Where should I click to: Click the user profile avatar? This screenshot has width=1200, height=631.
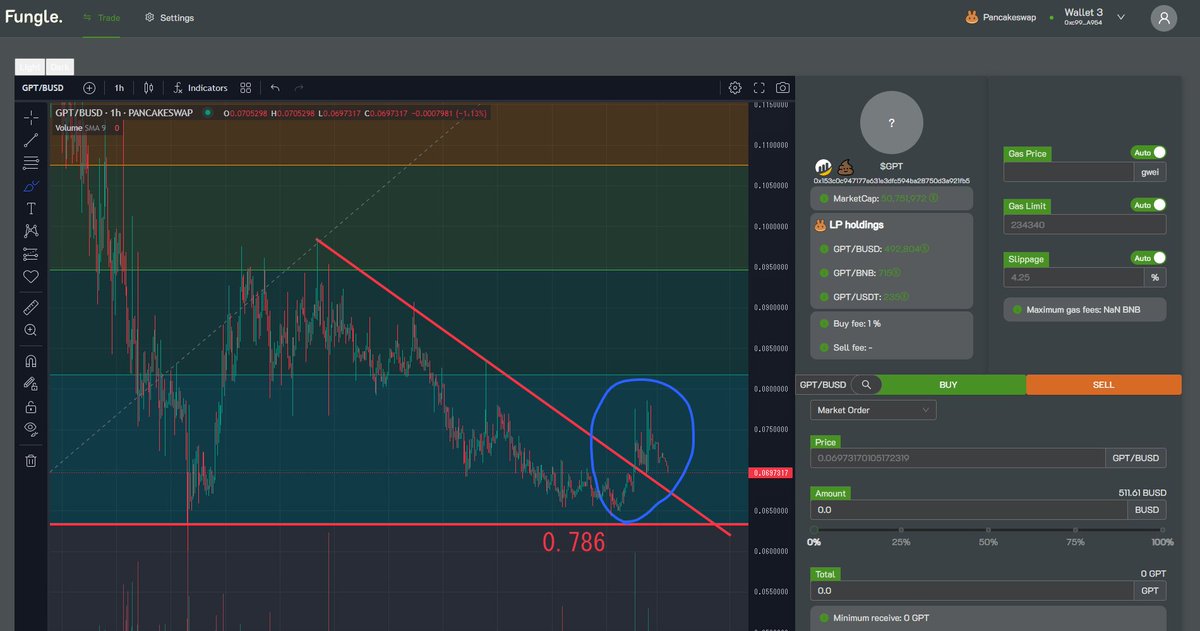1164,18
